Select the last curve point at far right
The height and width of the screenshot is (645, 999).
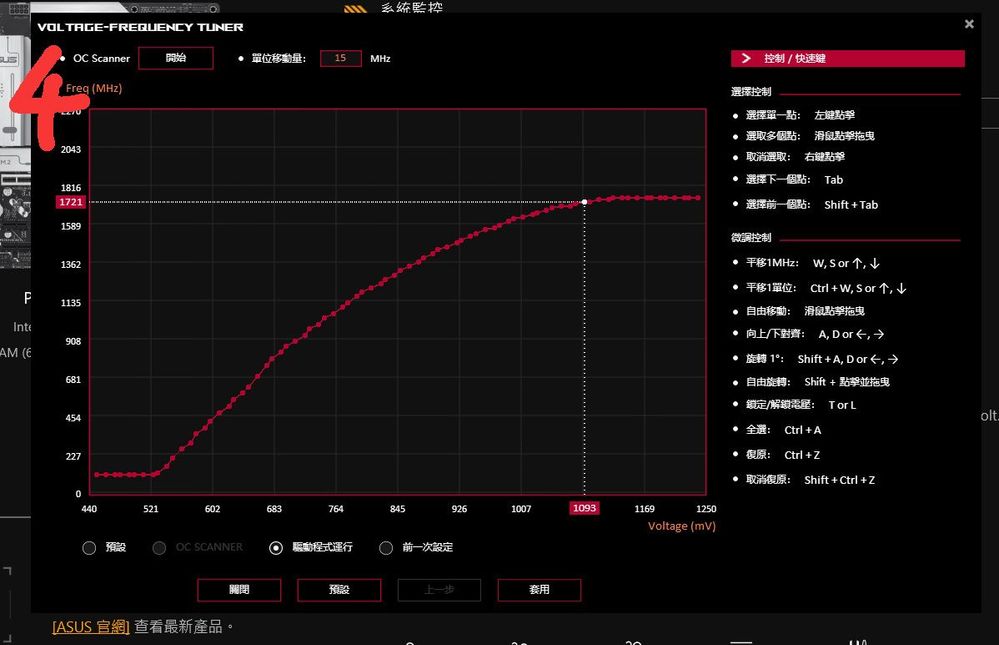pos(698,198)
